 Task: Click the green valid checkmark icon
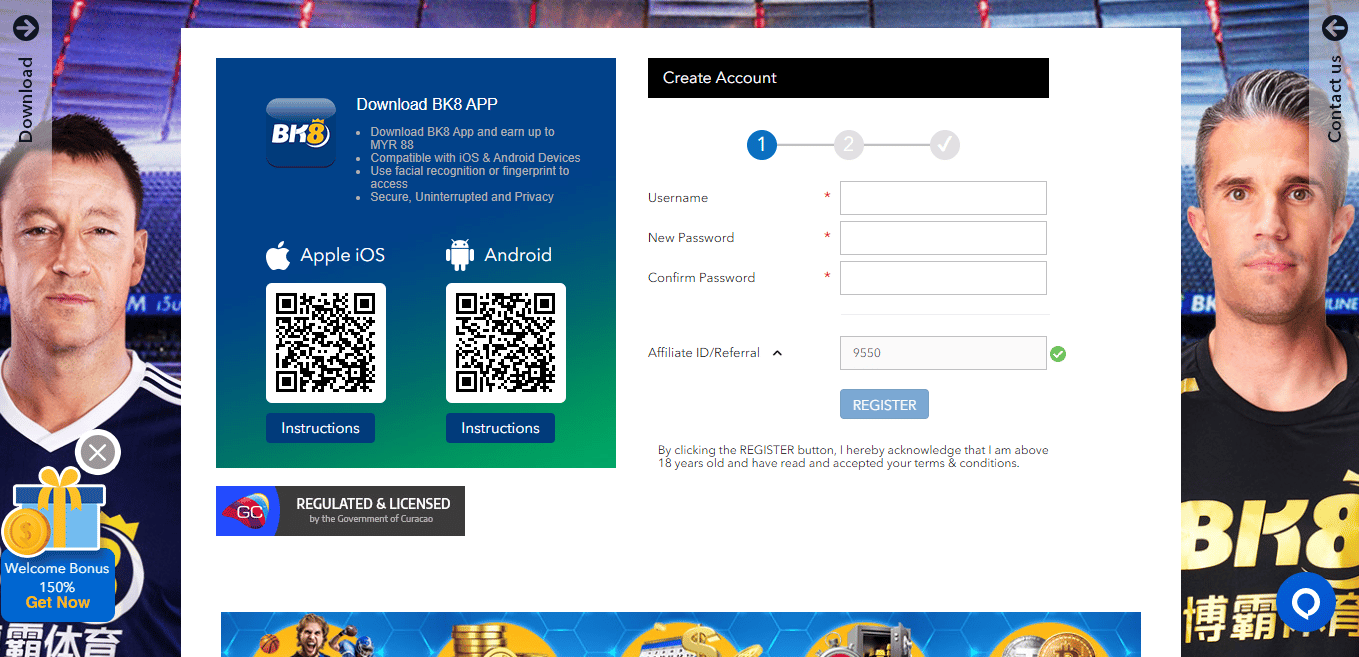point(1058,353)
